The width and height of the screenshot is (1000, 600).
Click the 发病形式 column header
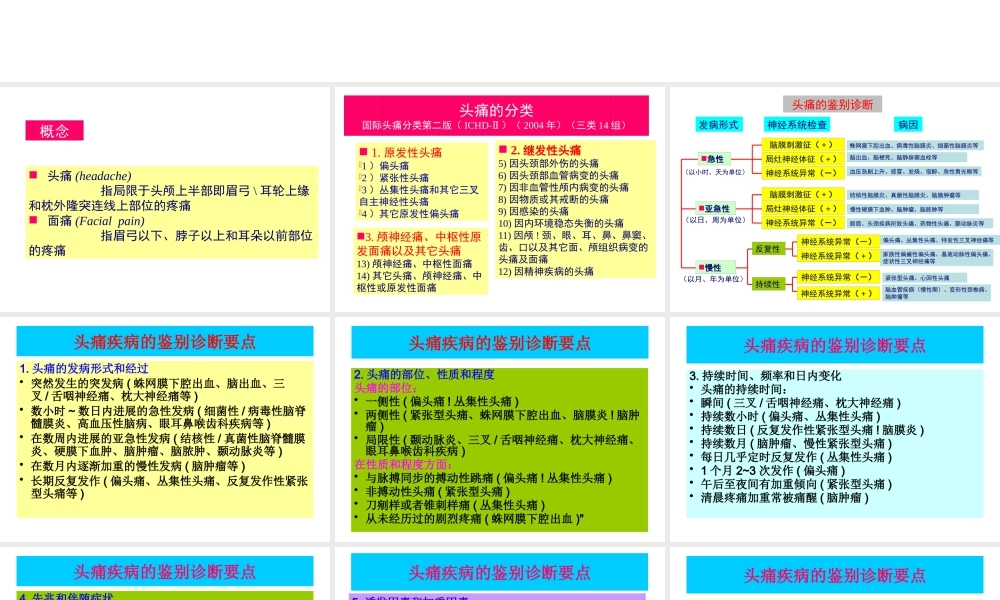pos(719,124)
